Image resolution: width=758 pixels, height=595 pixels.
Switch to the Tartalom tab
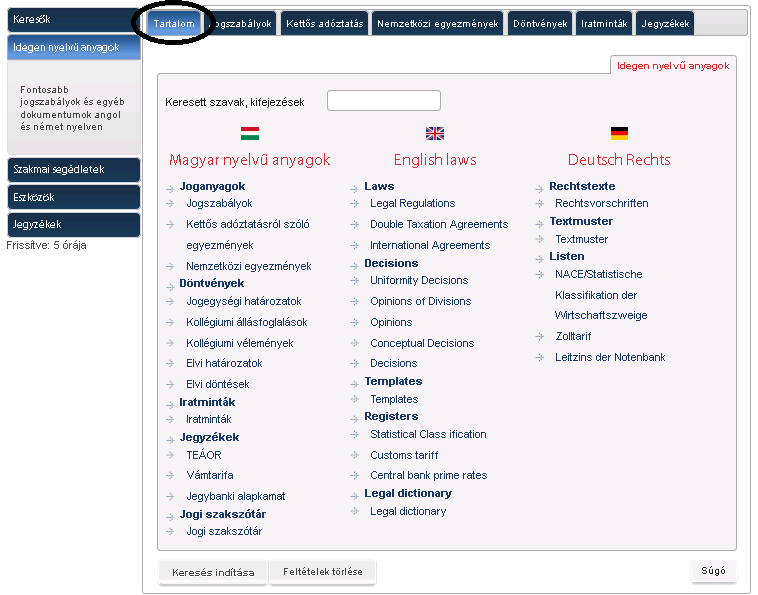pyautogui.click(x=174, y=23)
